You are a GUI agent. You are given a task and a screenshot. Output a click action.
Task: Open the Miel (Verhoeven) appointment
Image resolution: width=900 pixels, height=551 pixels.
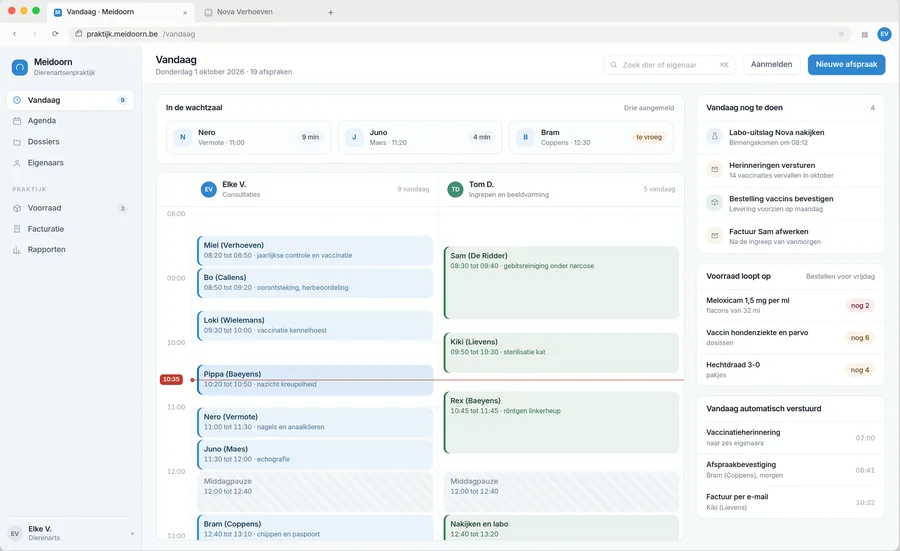click(x=315, y=250)
